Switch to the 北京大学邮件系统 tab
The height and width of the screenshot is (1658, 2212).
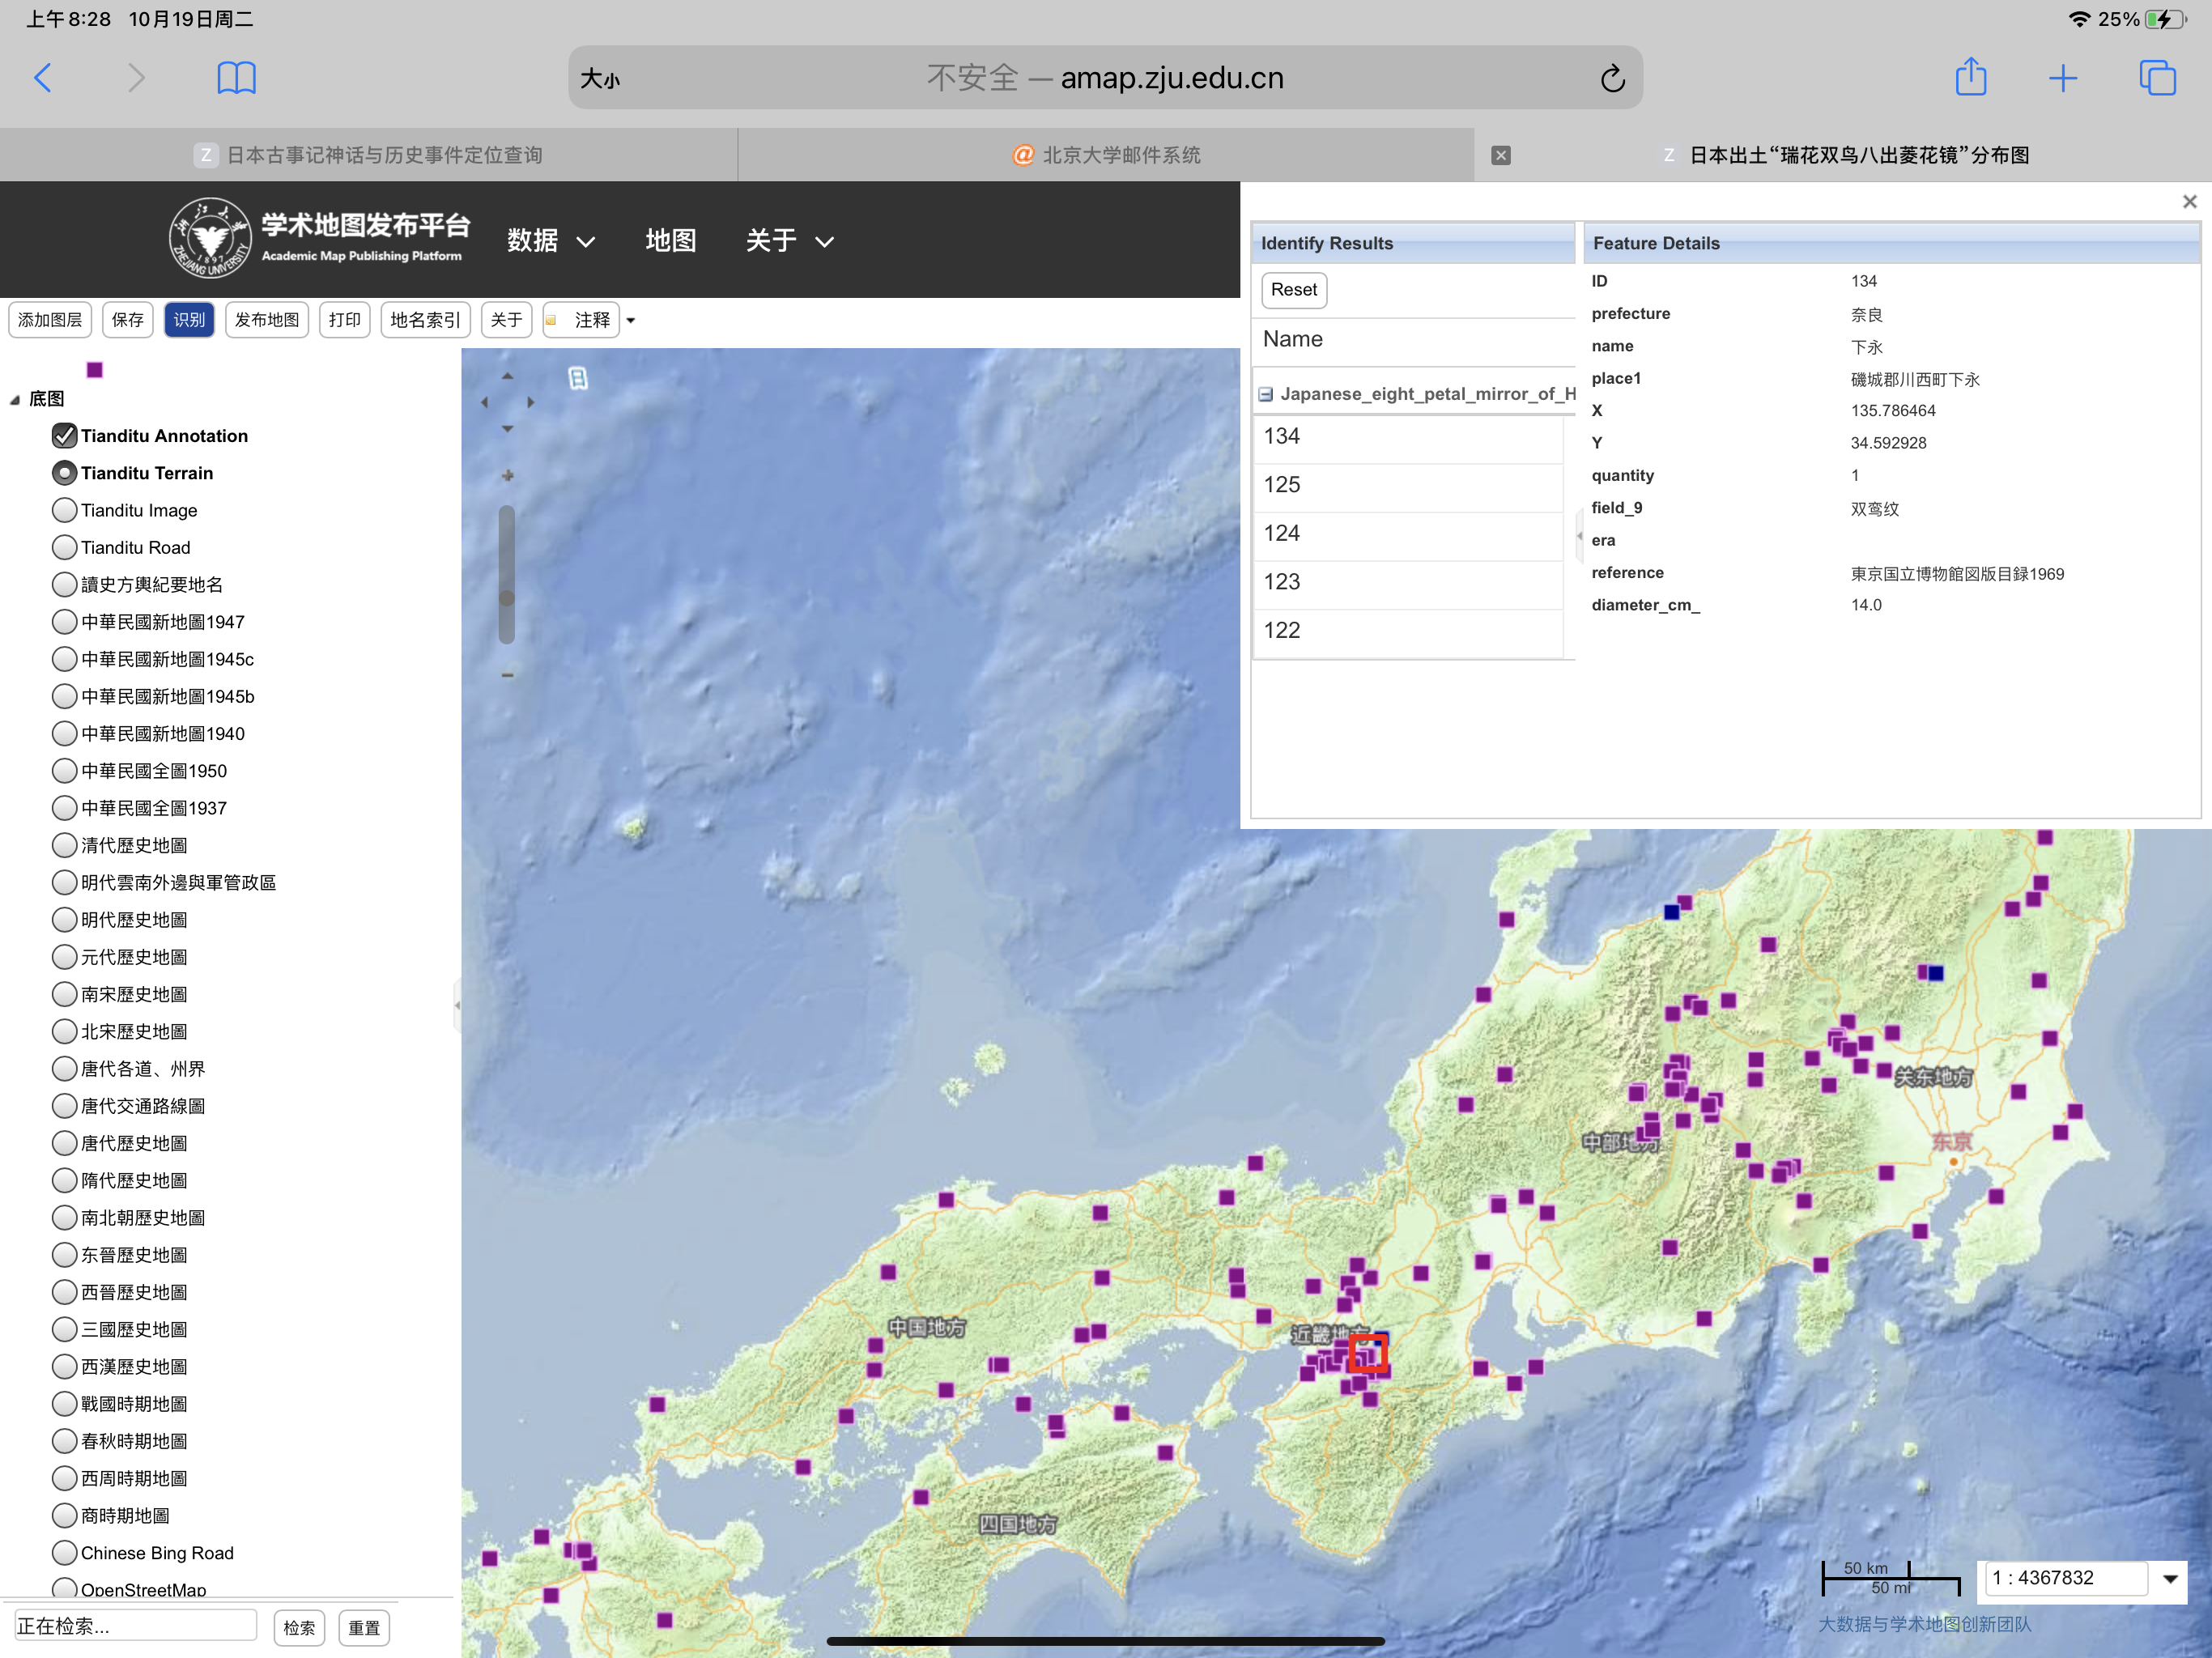(x=1106, y=155)
